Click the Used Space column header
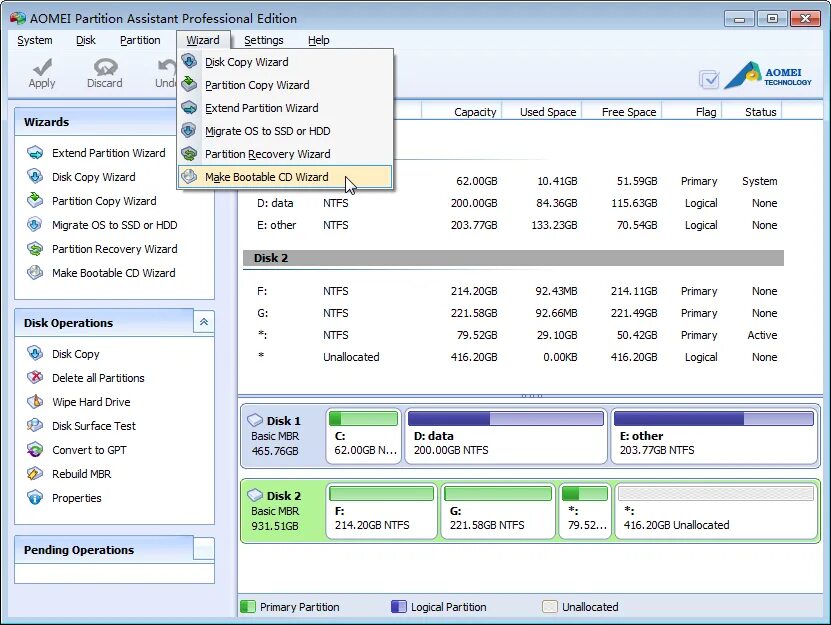Viewport: 831px width, 625px height. click(x=542, y=112)
